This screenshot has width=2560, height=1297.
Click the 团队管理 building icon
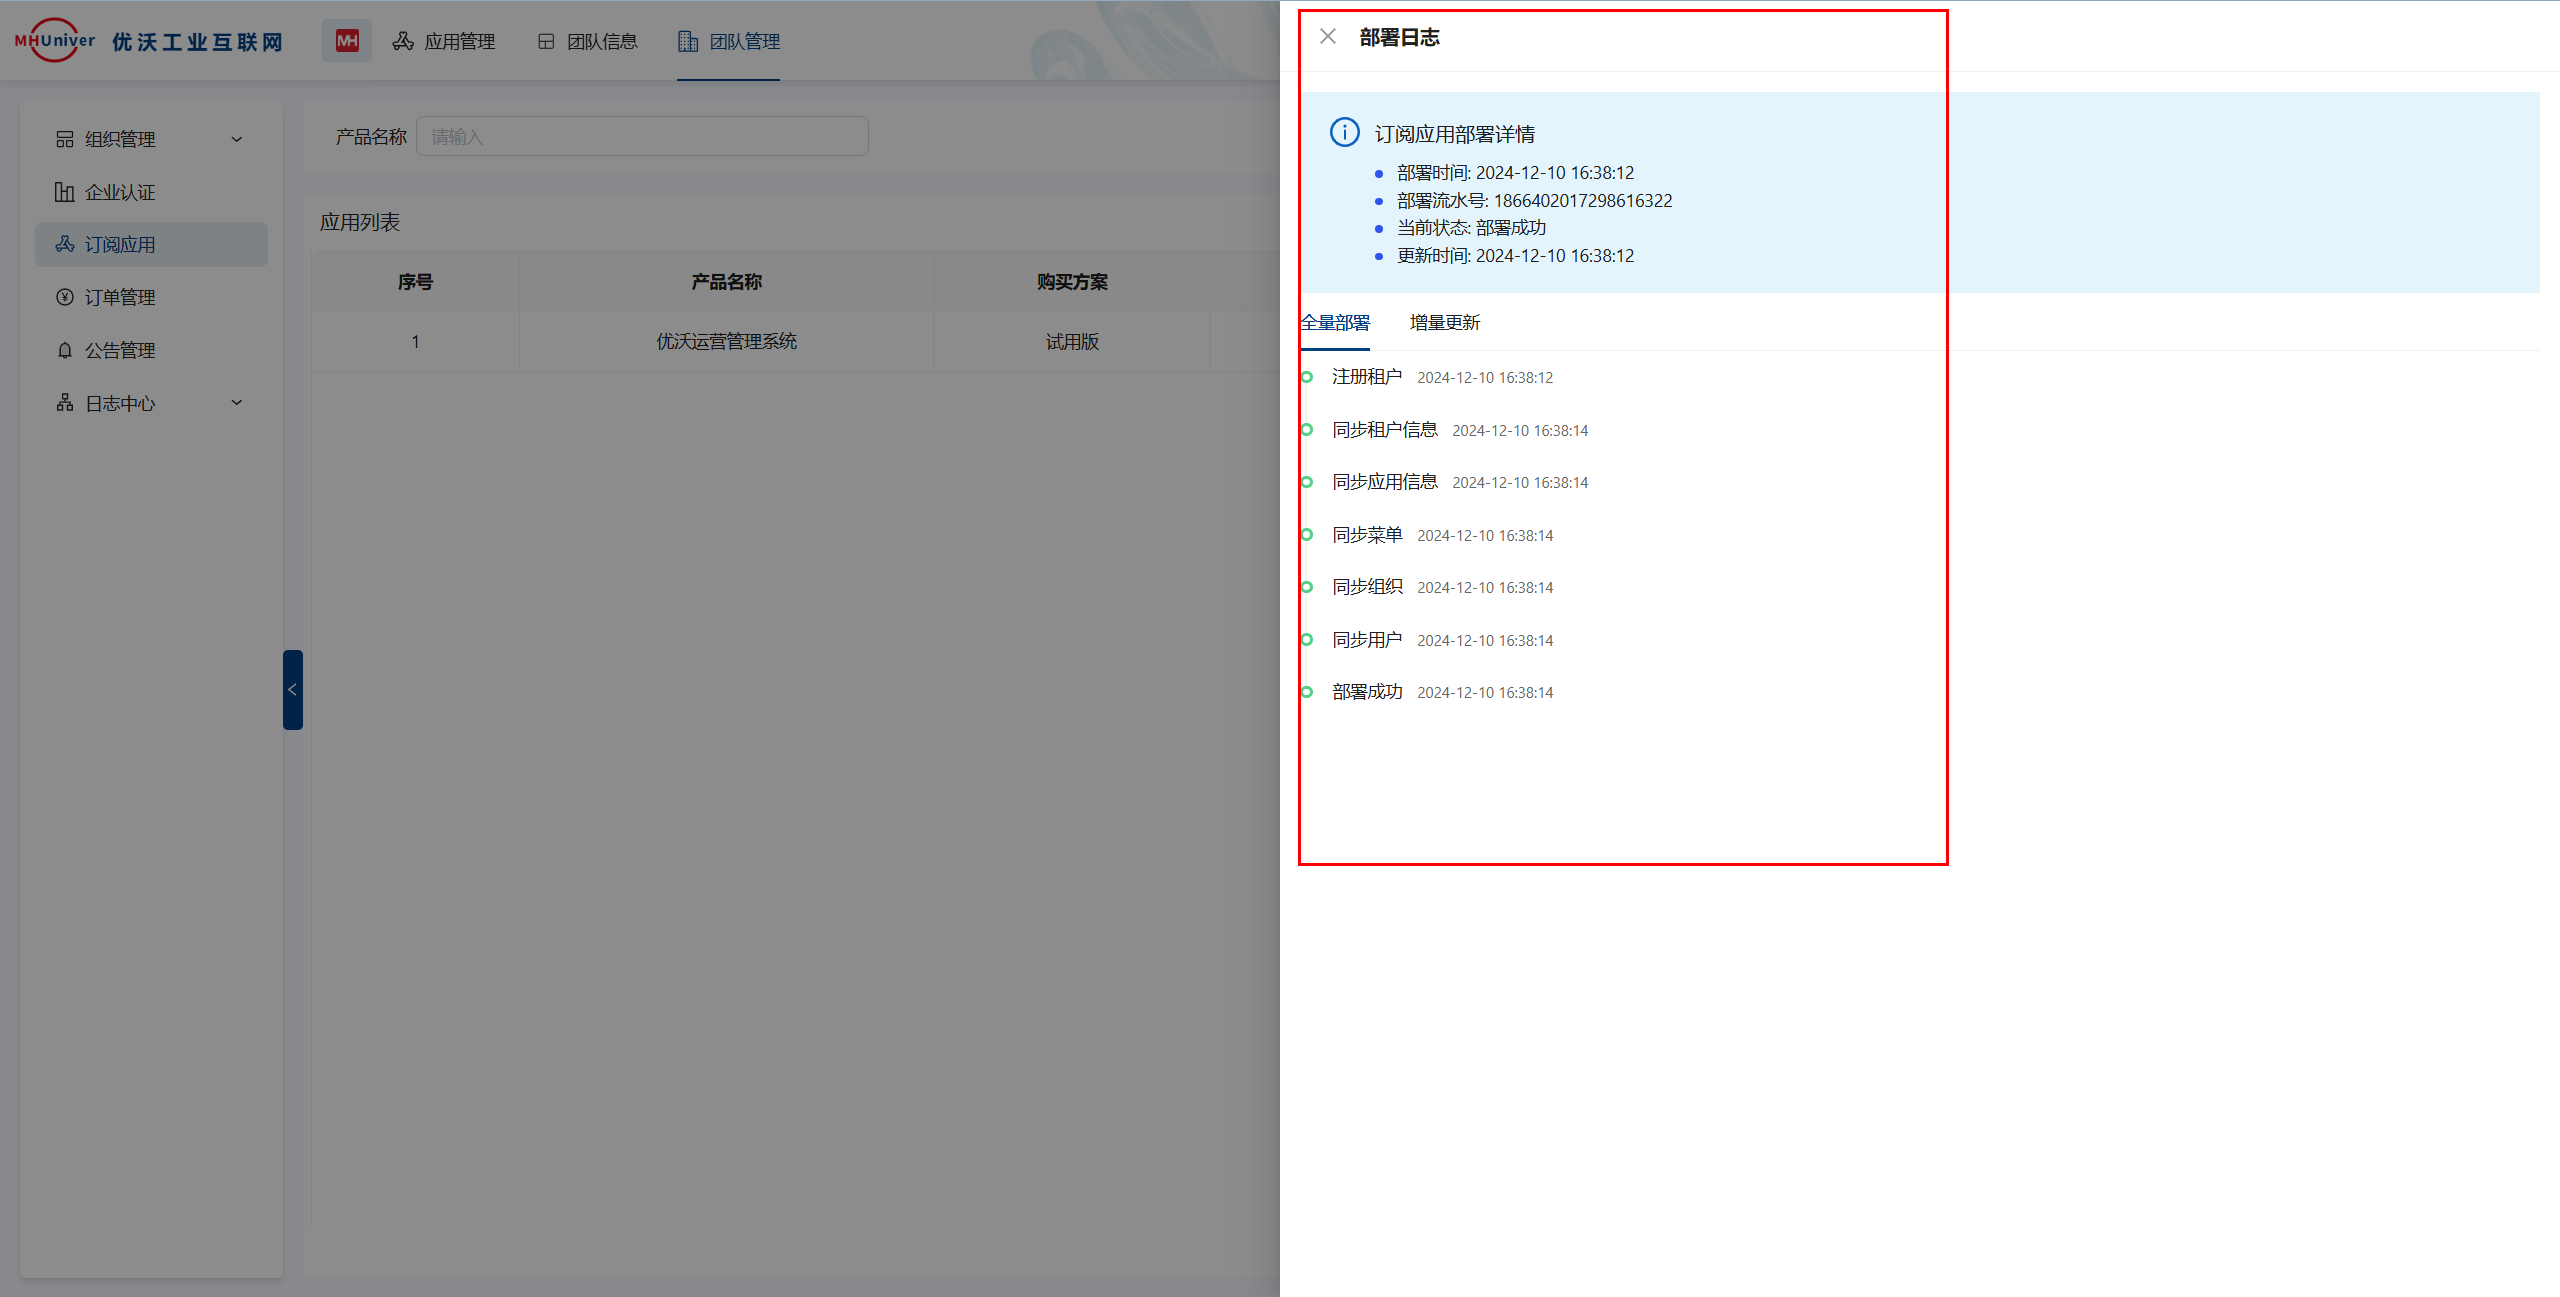coord(688,41)
